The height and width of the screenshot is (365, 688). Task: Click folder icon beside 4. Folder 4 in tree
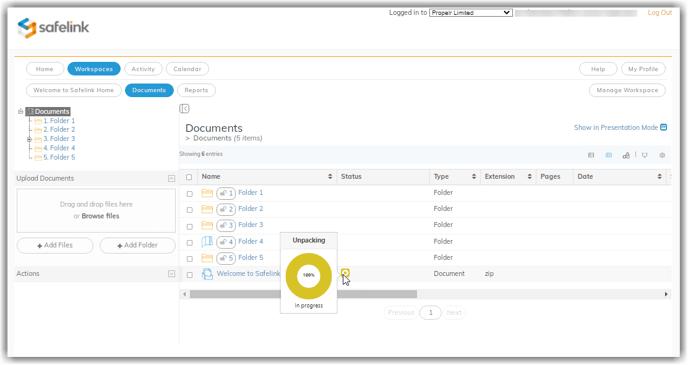point(38,148)
